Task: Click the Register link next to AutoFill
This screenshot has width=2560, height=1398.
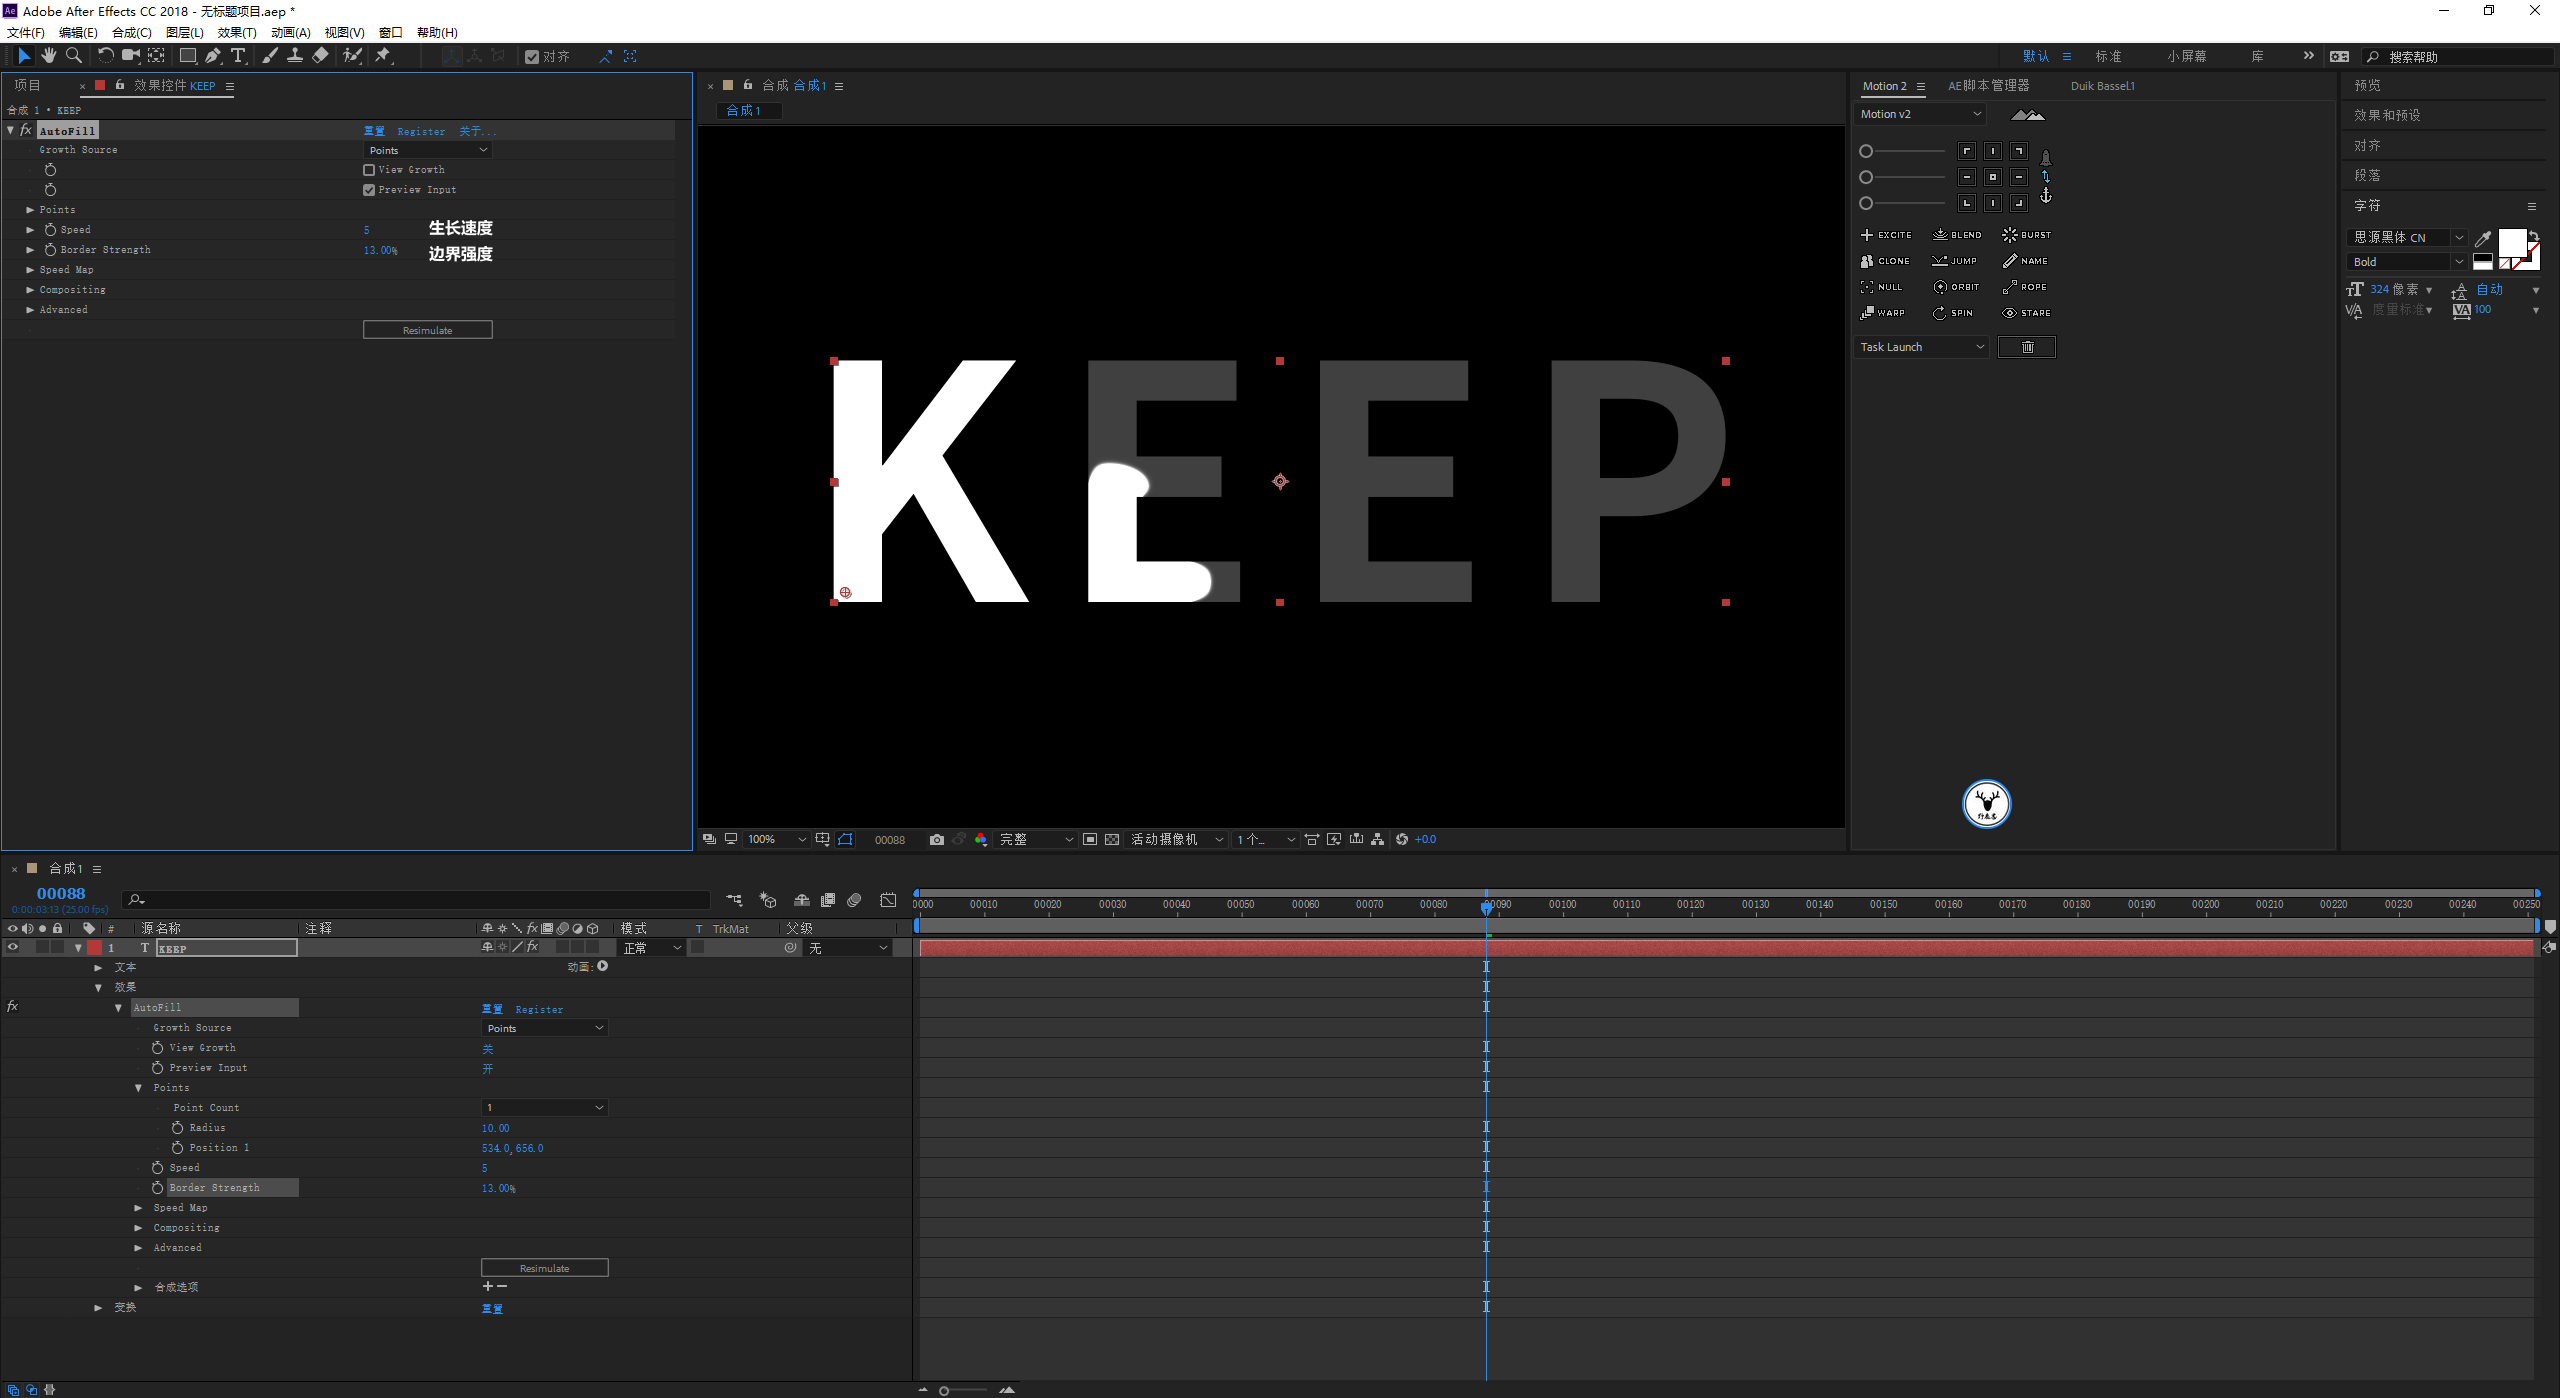Action: pos(421,131)
